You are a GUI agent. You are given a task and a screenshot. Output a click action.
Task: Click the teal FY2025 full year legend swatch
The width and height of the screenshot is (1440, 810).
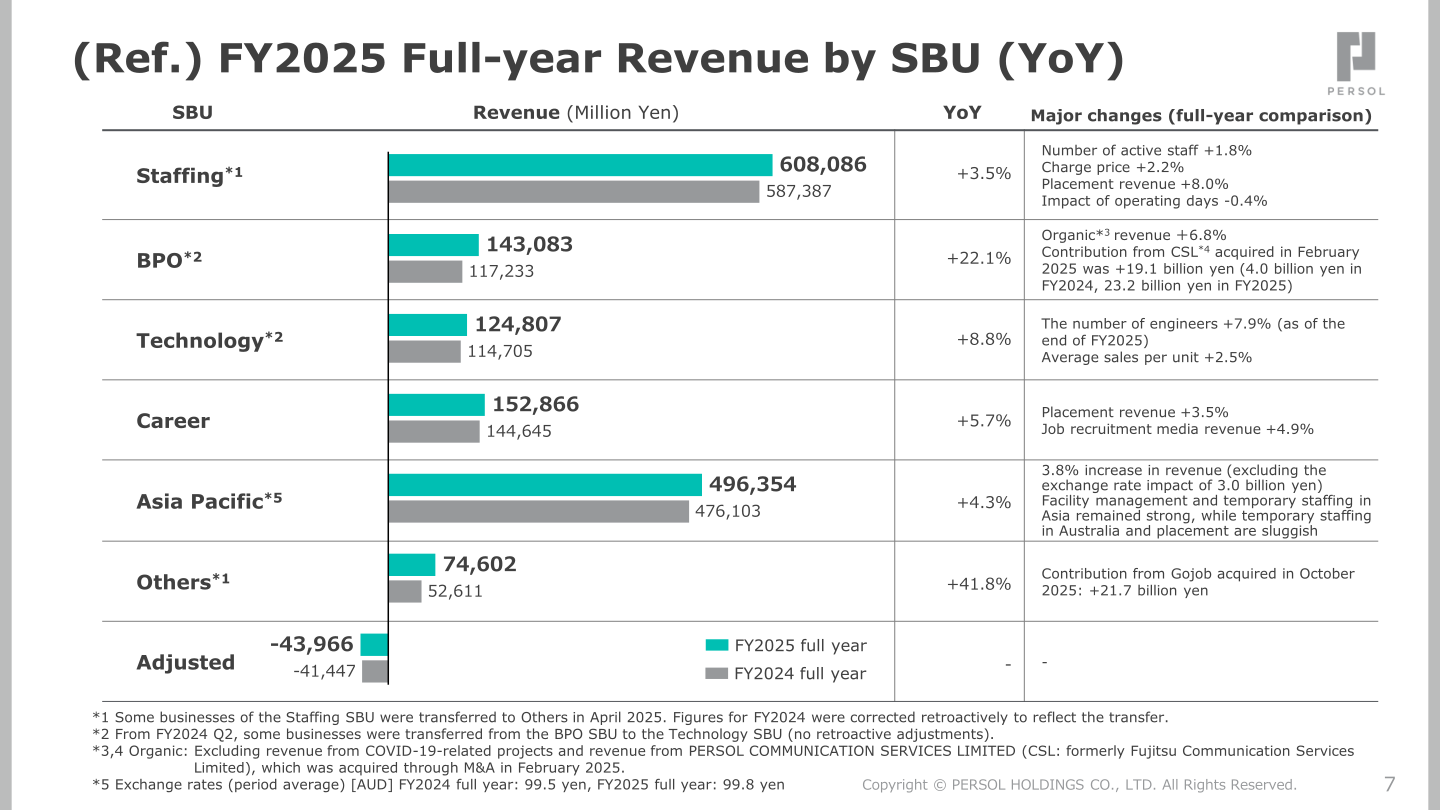tap(716, 645)
